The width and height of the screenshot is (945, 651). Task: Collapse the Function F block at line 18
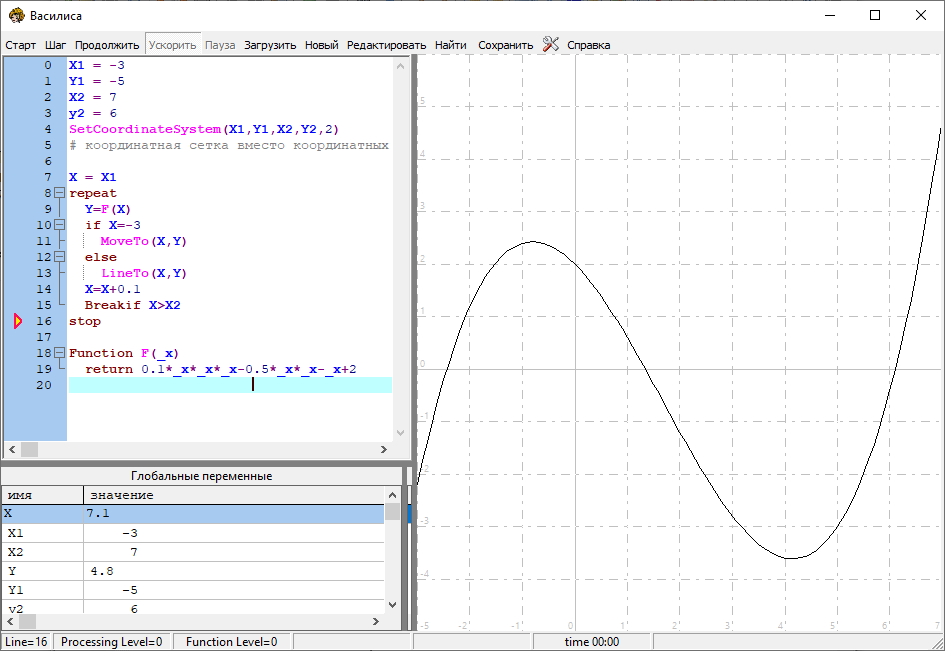[59, 353]
